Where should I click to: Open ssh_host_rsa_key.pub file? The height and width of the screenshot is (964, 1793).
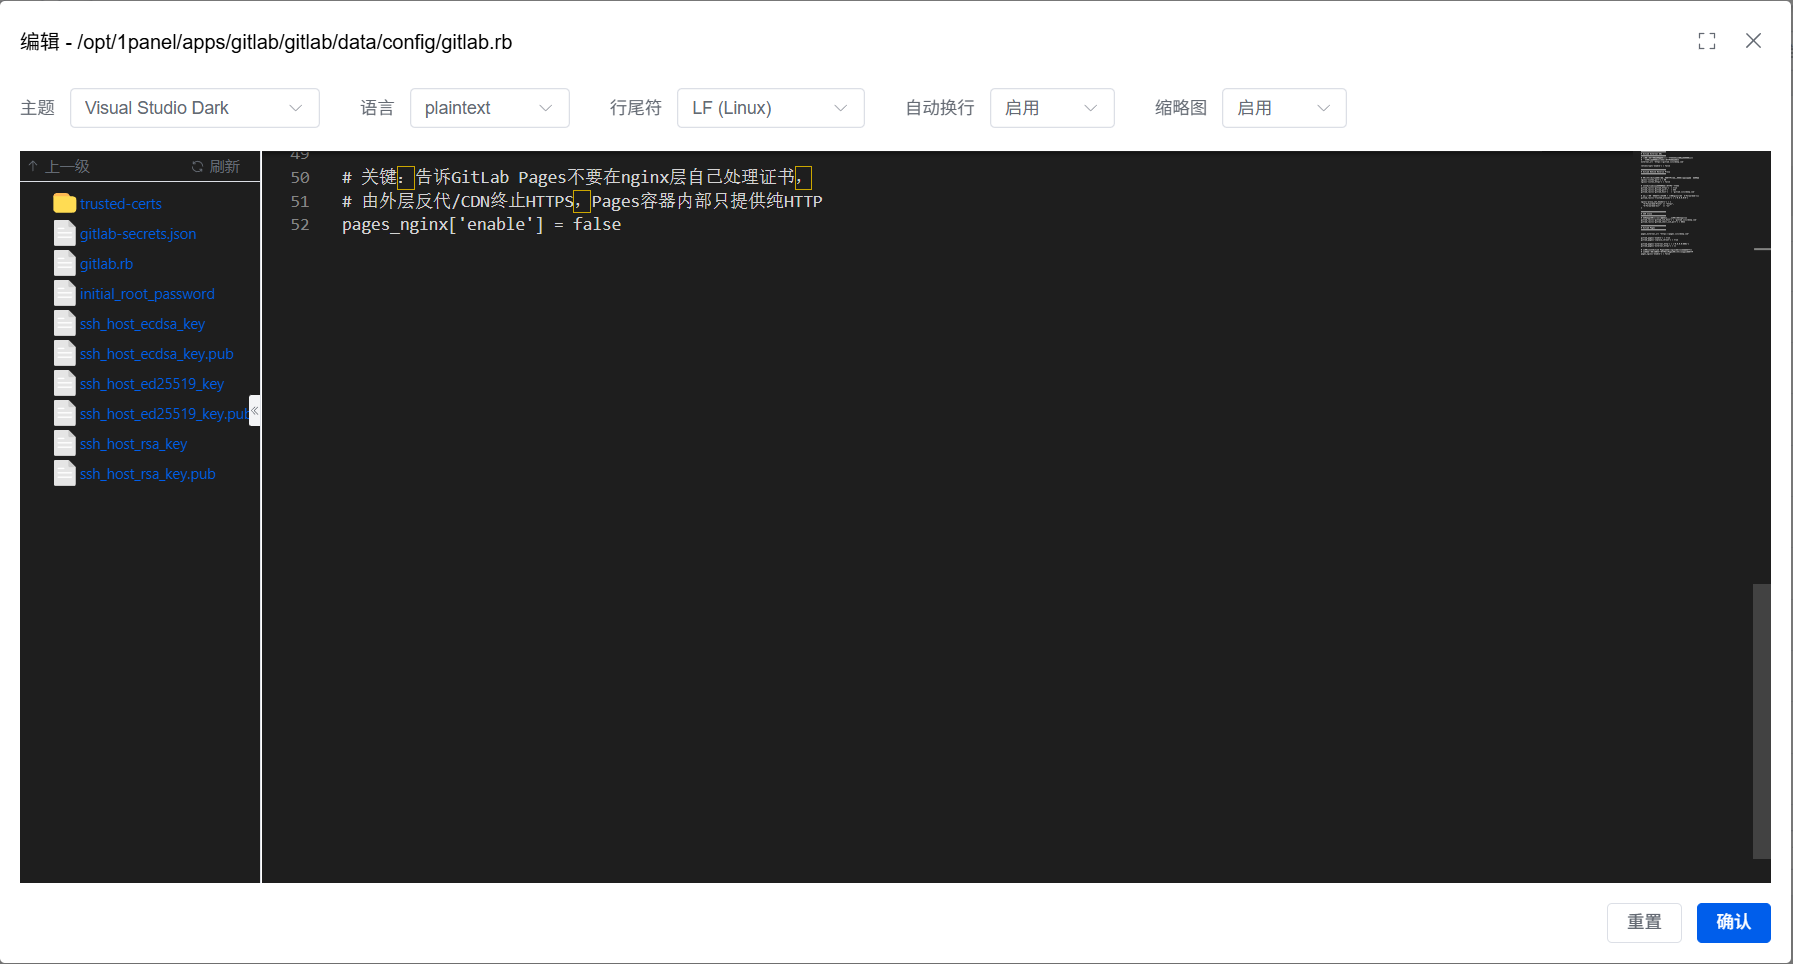click(x=148, y=474)
